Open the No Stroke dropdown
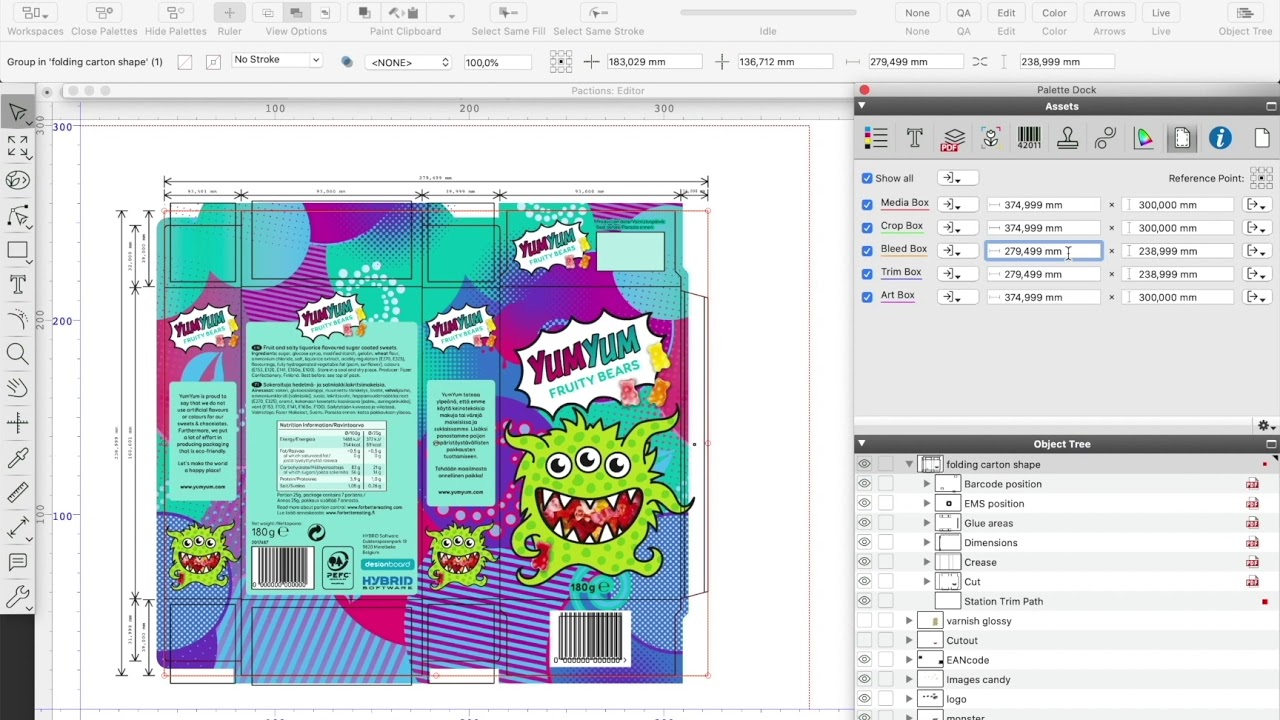The height and width of the screenshot is (720, 1280). click(277, 60)
